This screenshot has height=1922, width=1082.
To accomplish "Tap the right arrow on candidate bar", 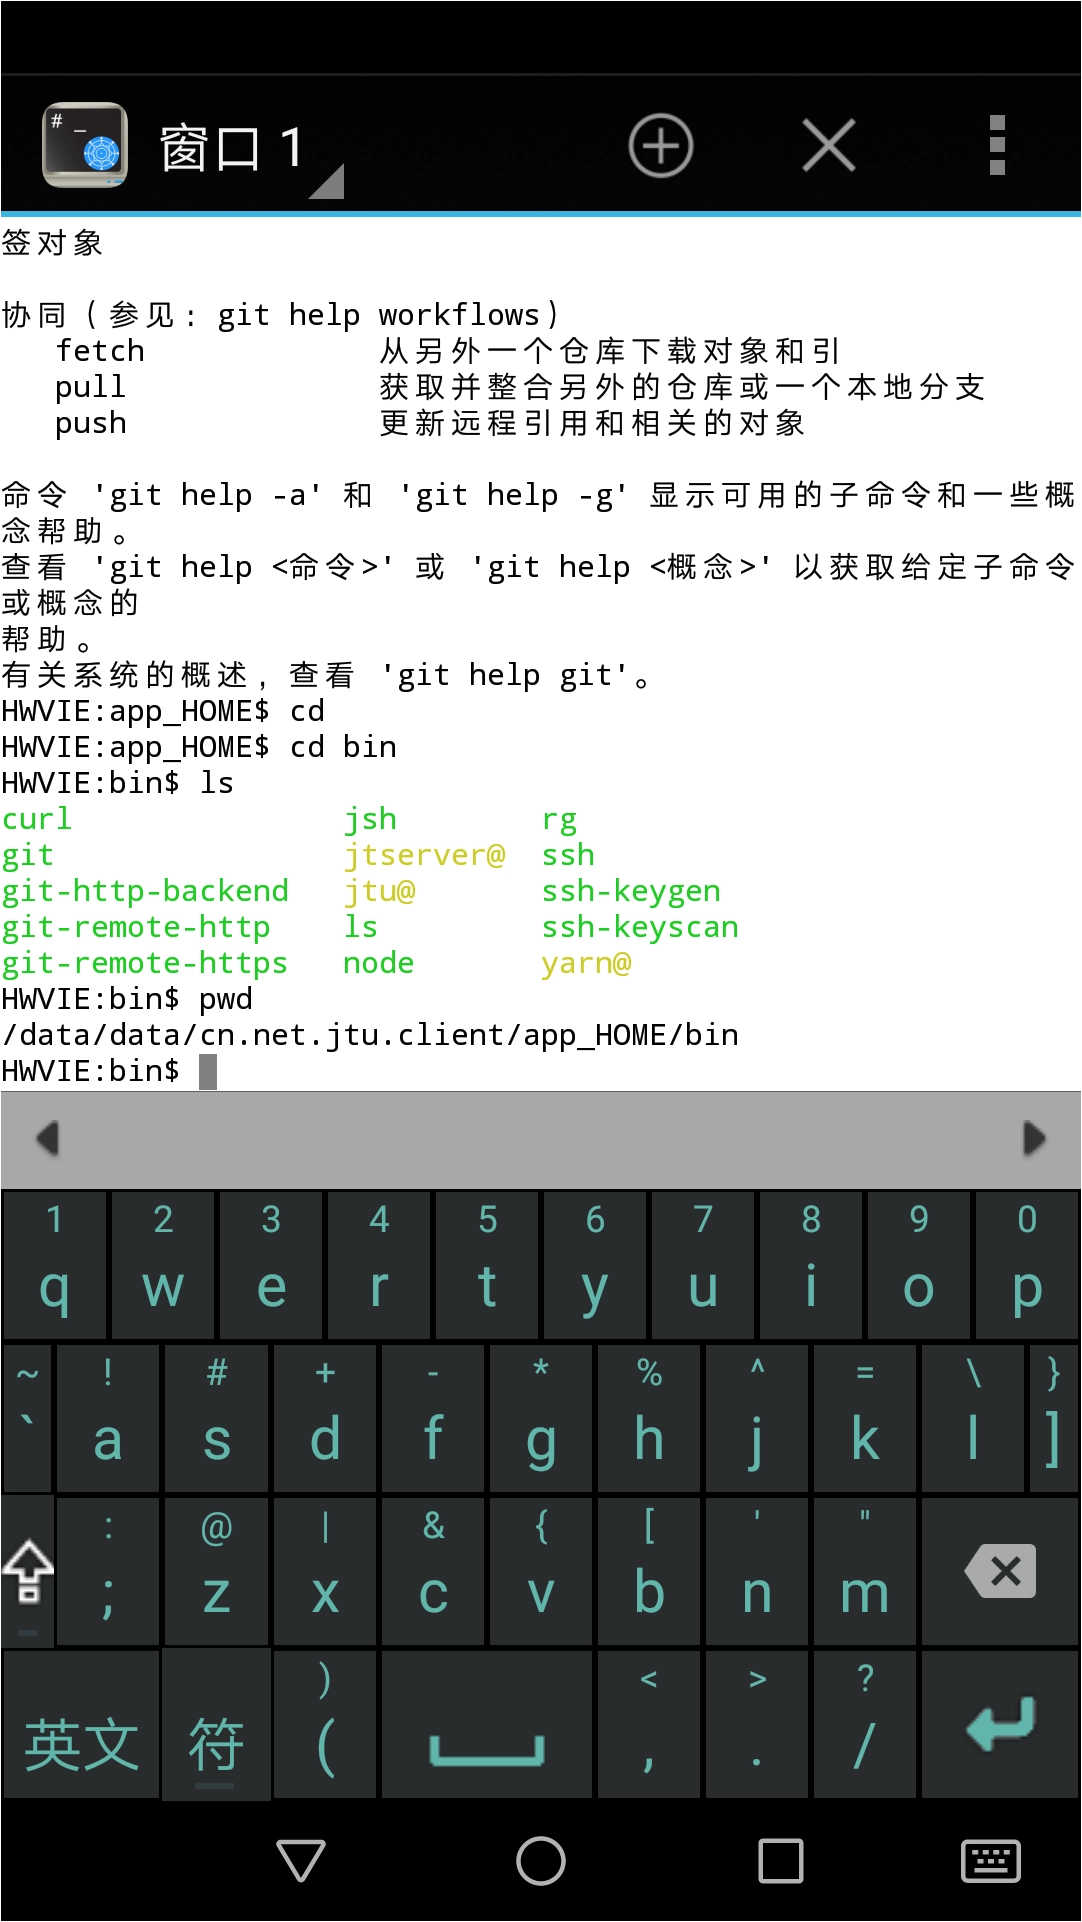I will (x=1034, y=1138).
